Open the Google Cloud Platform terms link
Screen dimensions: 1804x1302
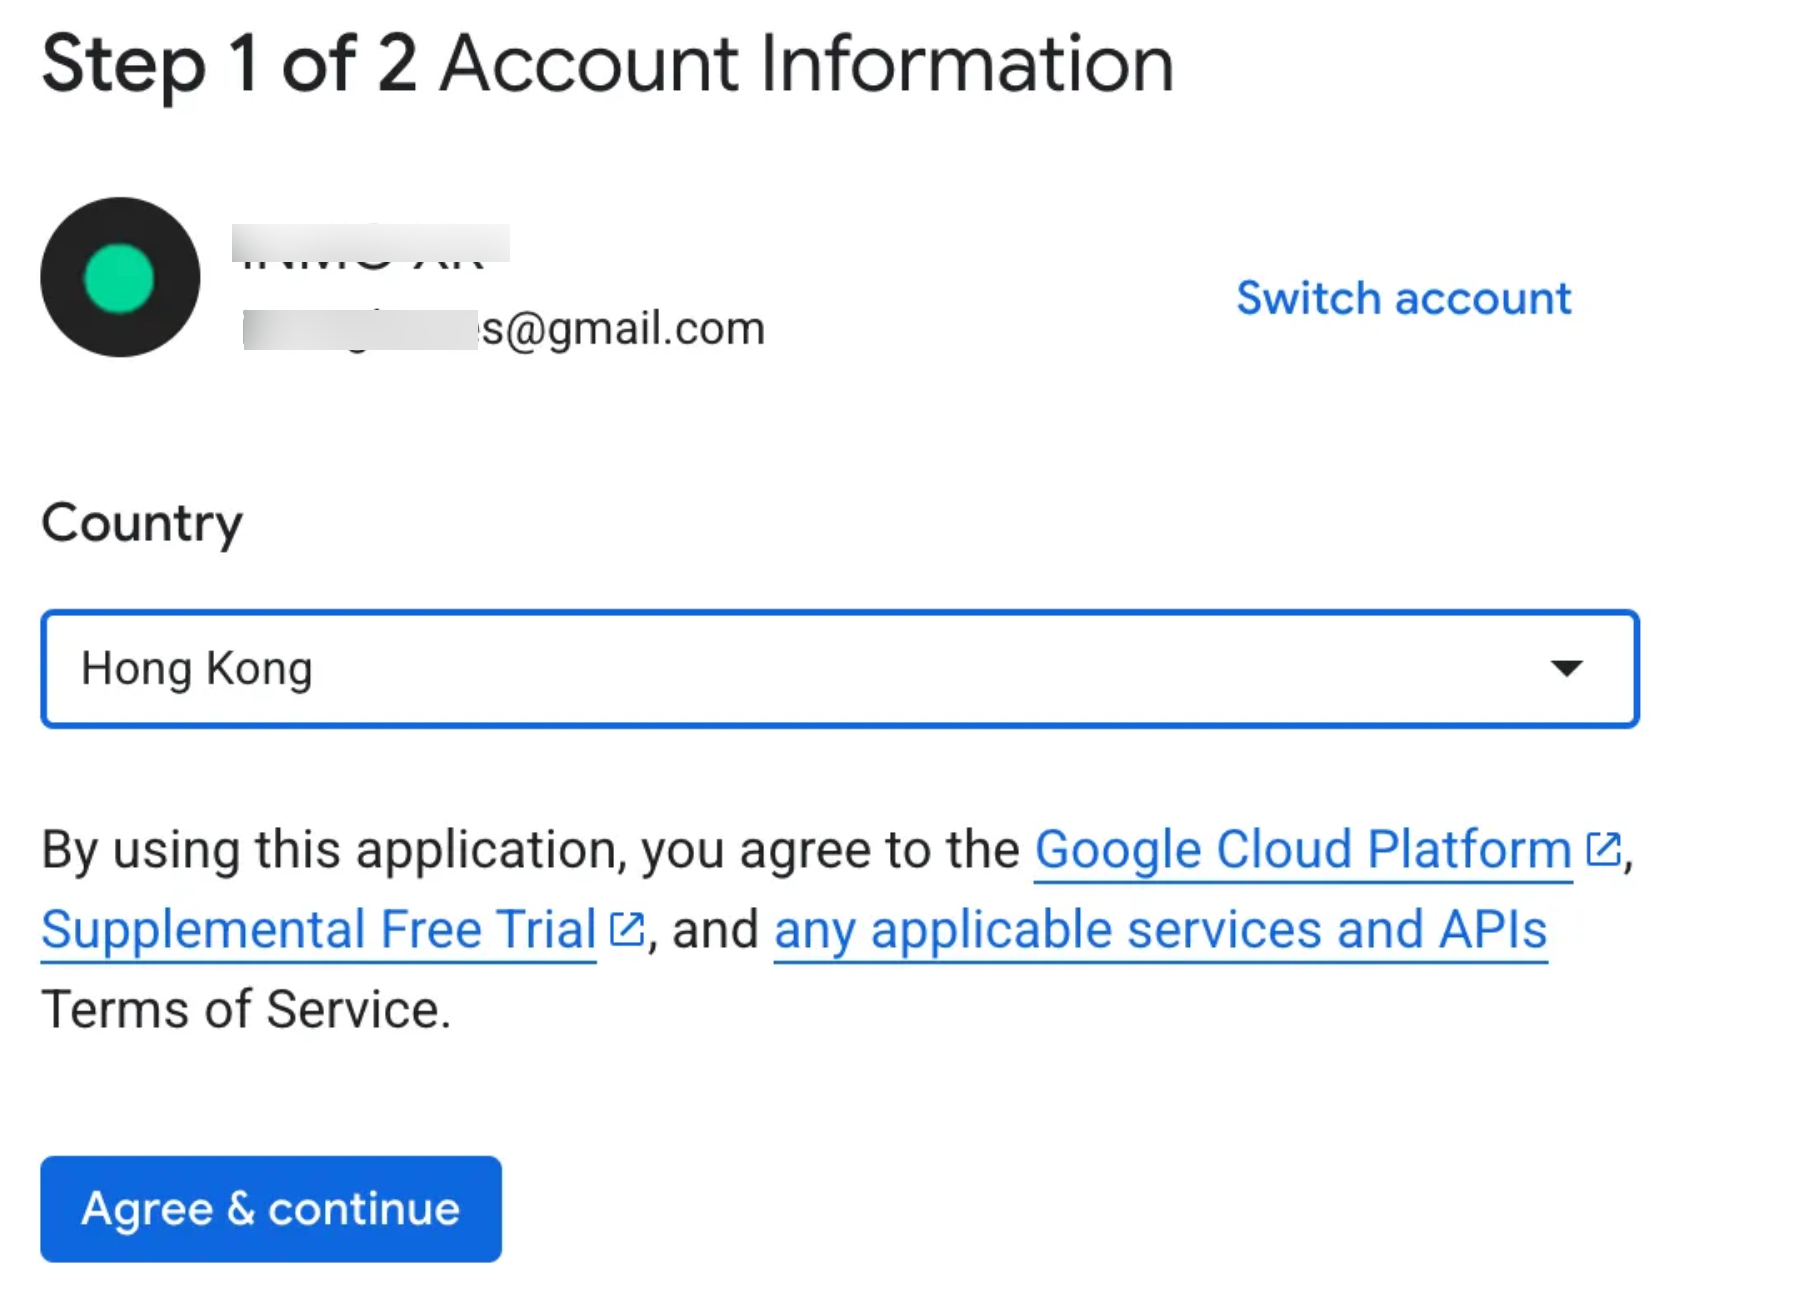1302,850
